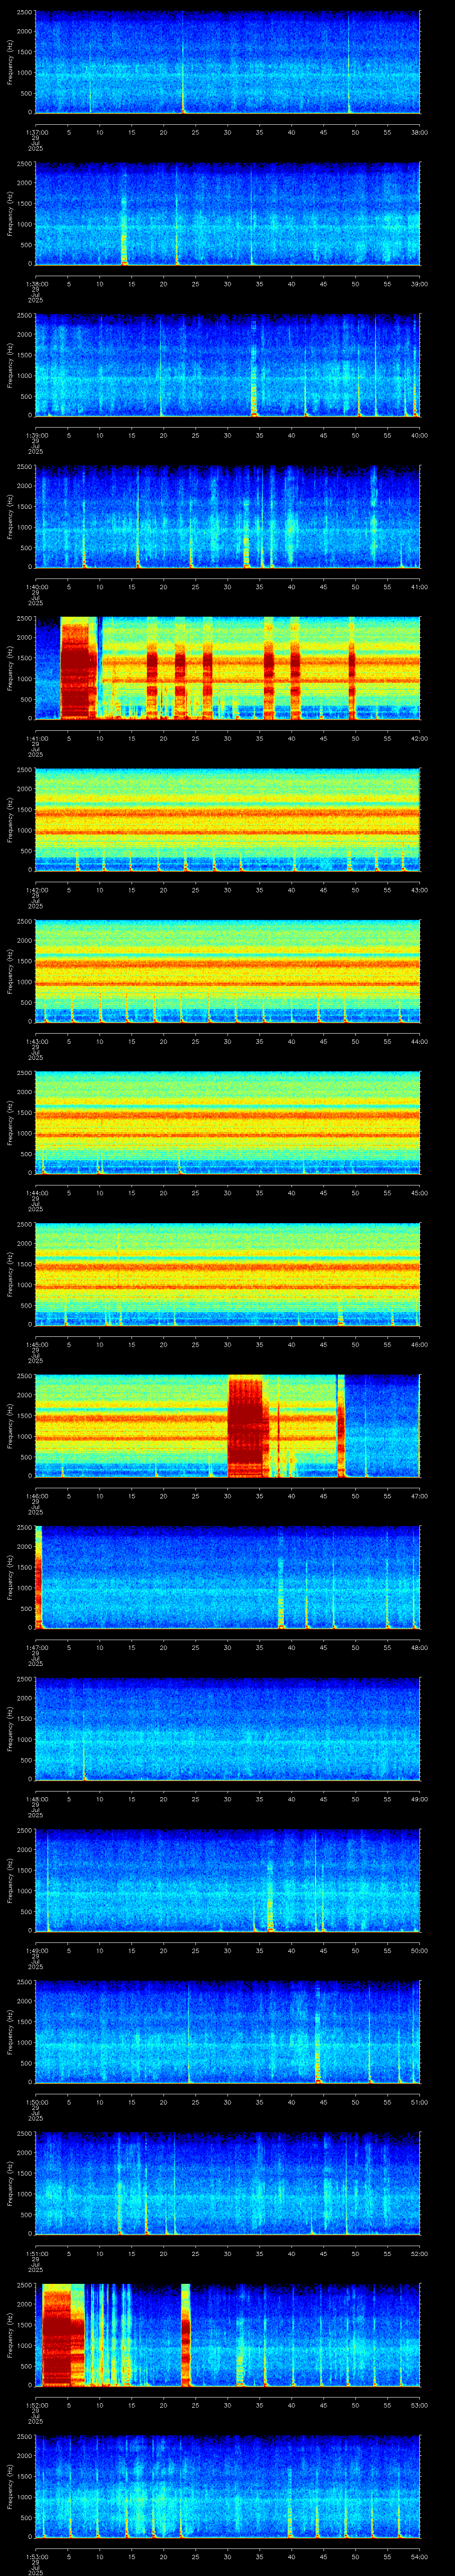
Task: Click the 1:38:00 start time label
Action: [x=36, y=284]
